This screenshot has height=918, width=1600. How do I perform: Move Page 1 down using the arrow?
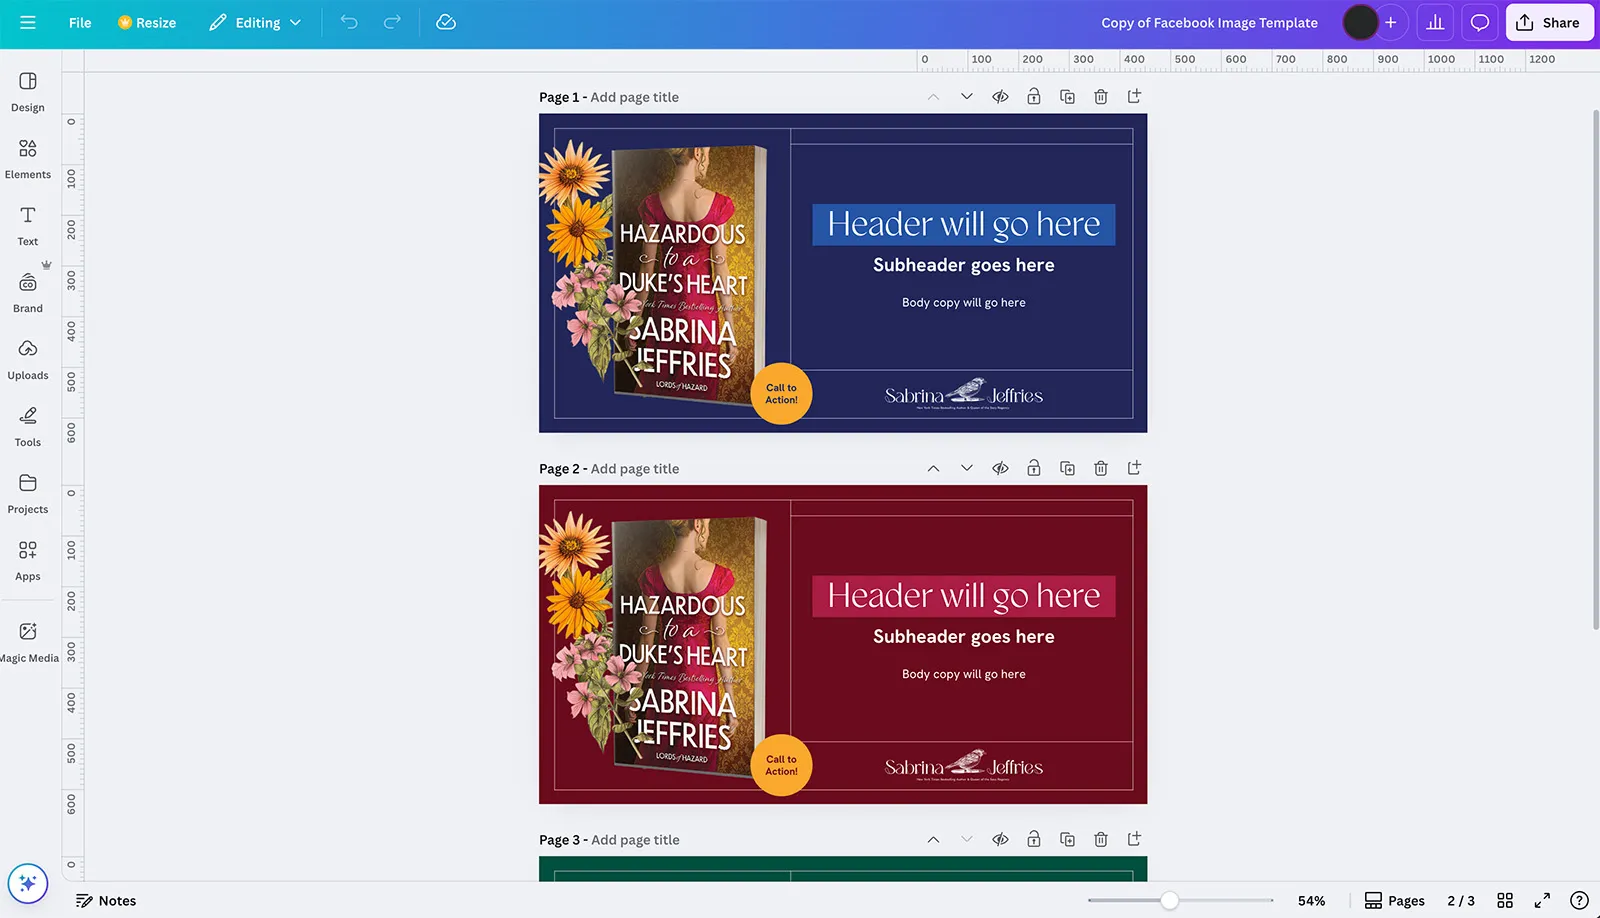966,96
